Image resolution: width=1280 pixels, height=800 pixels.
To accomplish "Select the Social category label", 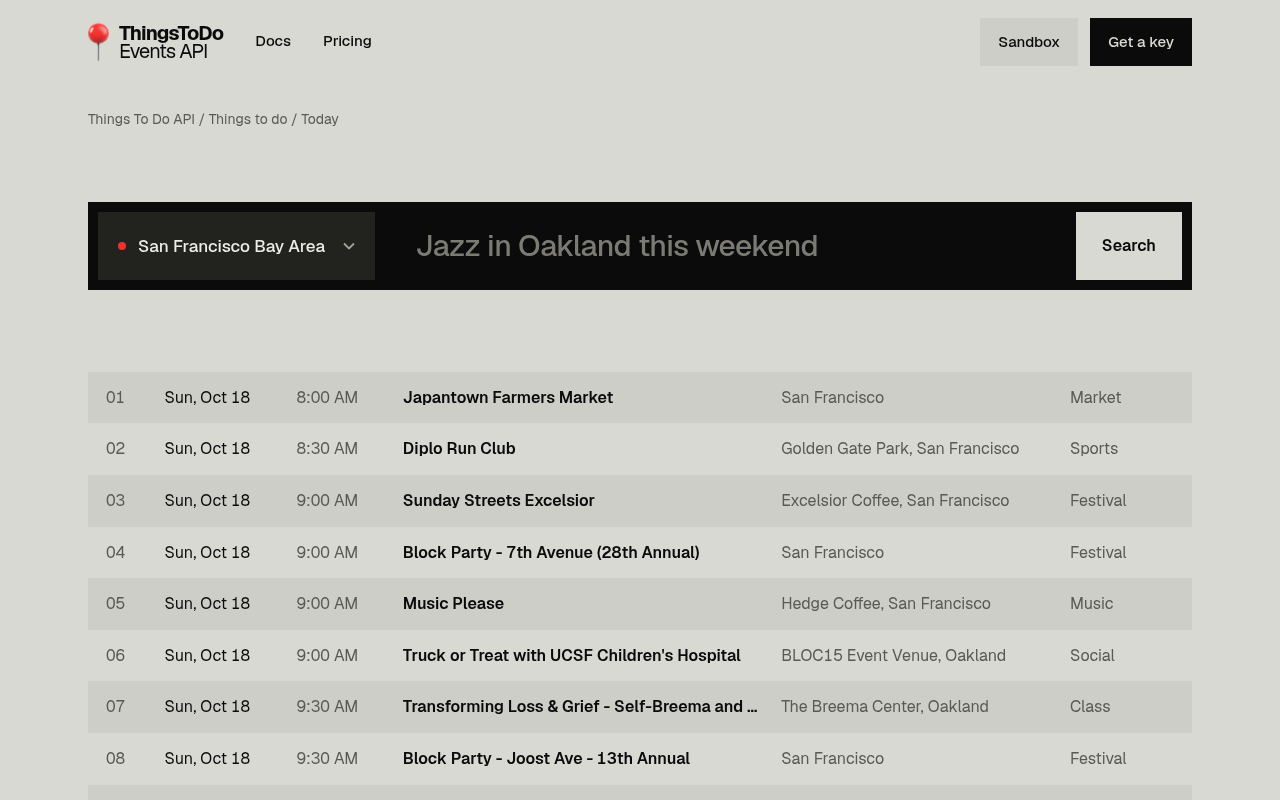I will pyautogui.click(x=1092, y=655).
